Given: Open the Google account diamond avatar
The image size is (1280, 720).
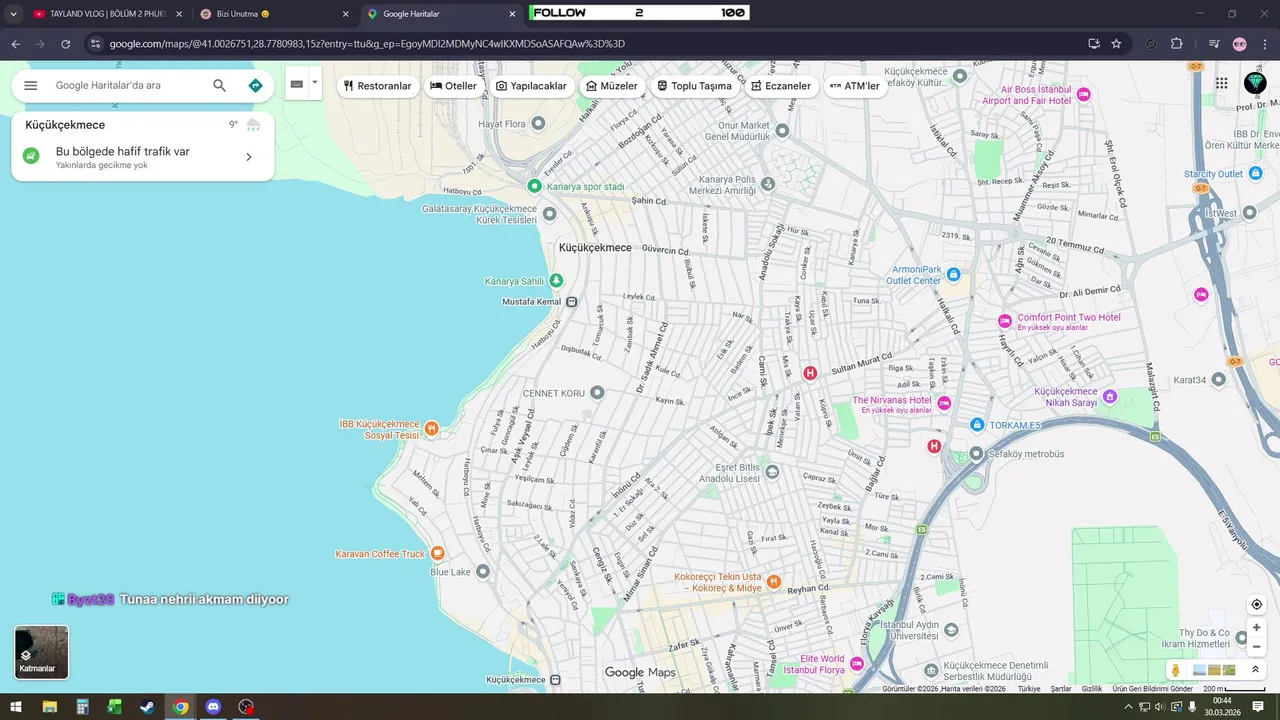Looking at the screenshot, I should (x=1255, y=84).
